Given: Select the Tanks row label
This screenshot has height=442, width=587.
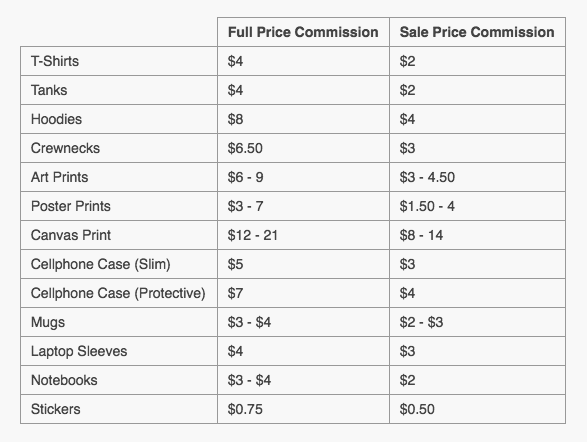Looking at the screenshot, I should [49, 90].
